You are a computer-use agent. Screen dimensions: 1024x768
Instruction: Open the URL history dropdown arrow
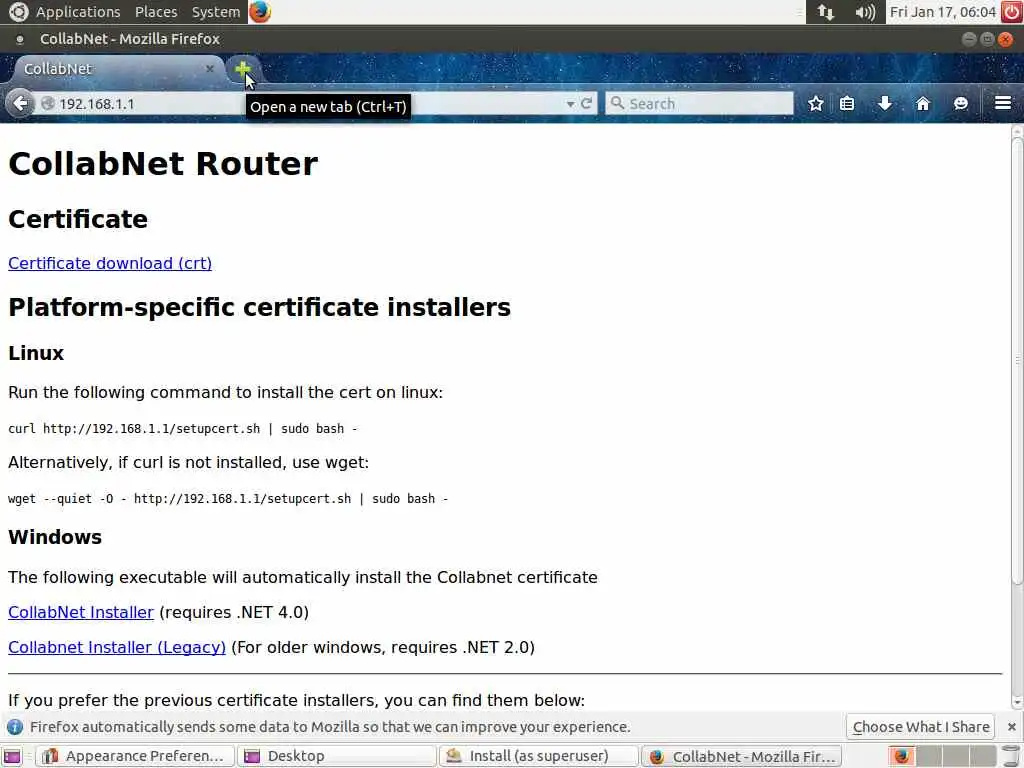pyautogui.click(x=570, y=104)
